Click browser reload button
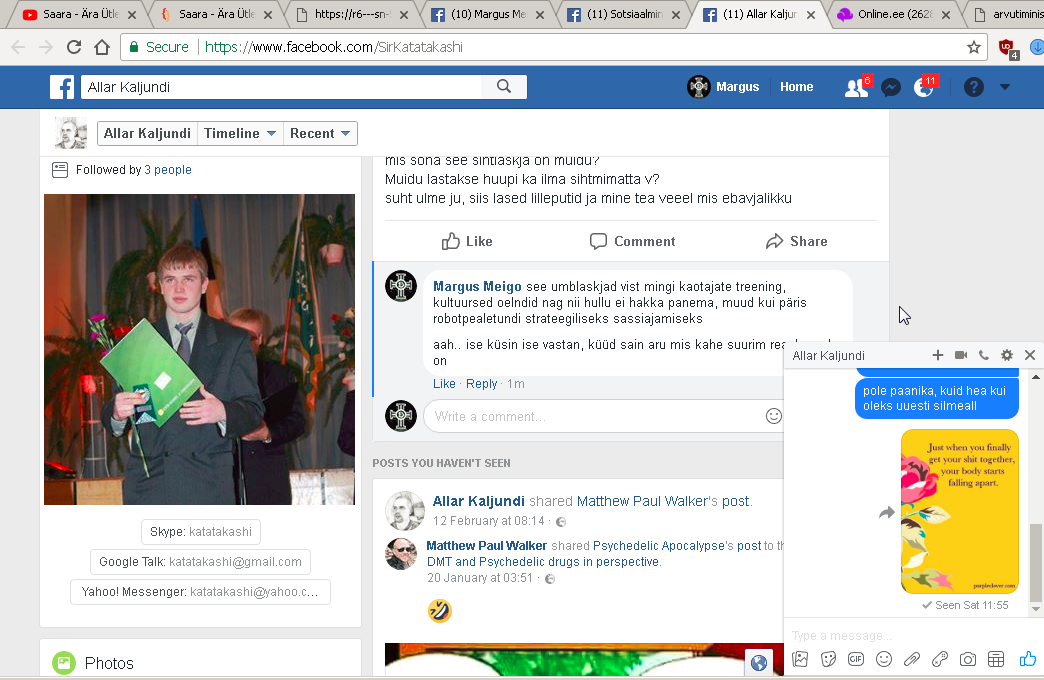Viewport: 1044px width, 680px height. coord(74,47)
